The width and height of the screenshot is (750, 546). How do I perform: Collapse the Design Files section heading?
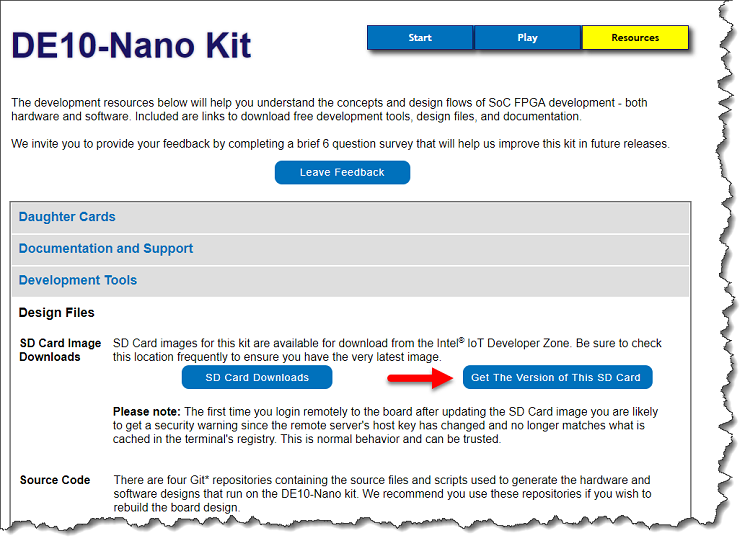(x=57, y=313)
